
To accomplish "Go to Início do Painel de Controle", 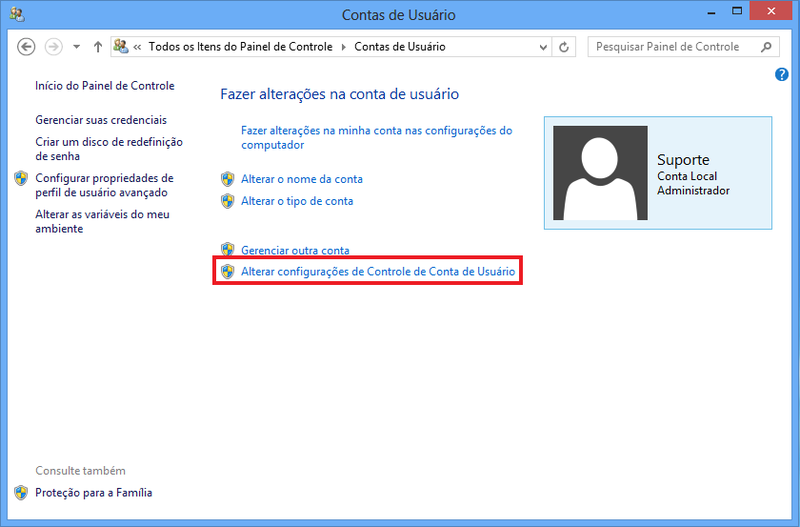I will click(x=105, y=86).
